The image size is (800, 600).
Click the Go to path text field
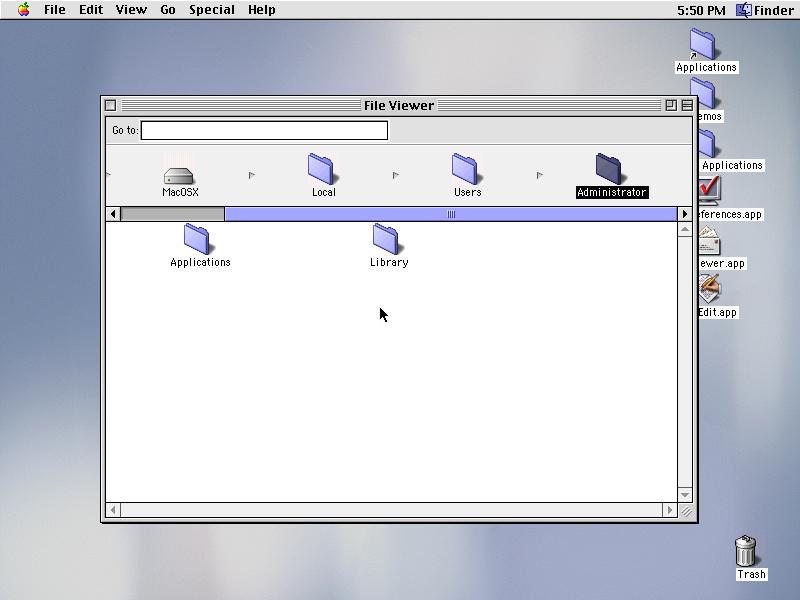[x=264, y=130]
